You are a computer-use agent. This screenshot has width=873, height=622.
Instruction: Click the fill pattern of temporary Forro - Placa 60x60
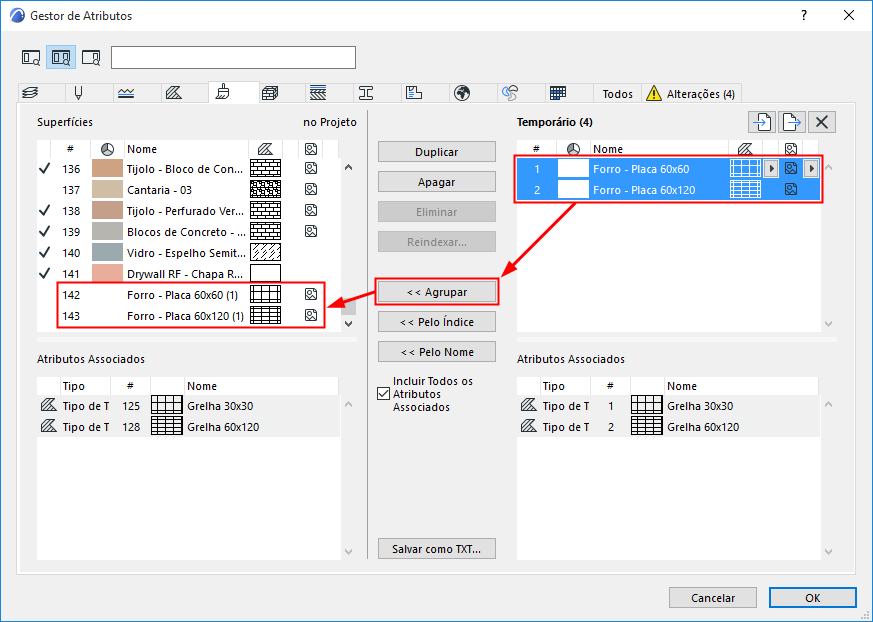[746, 168]
